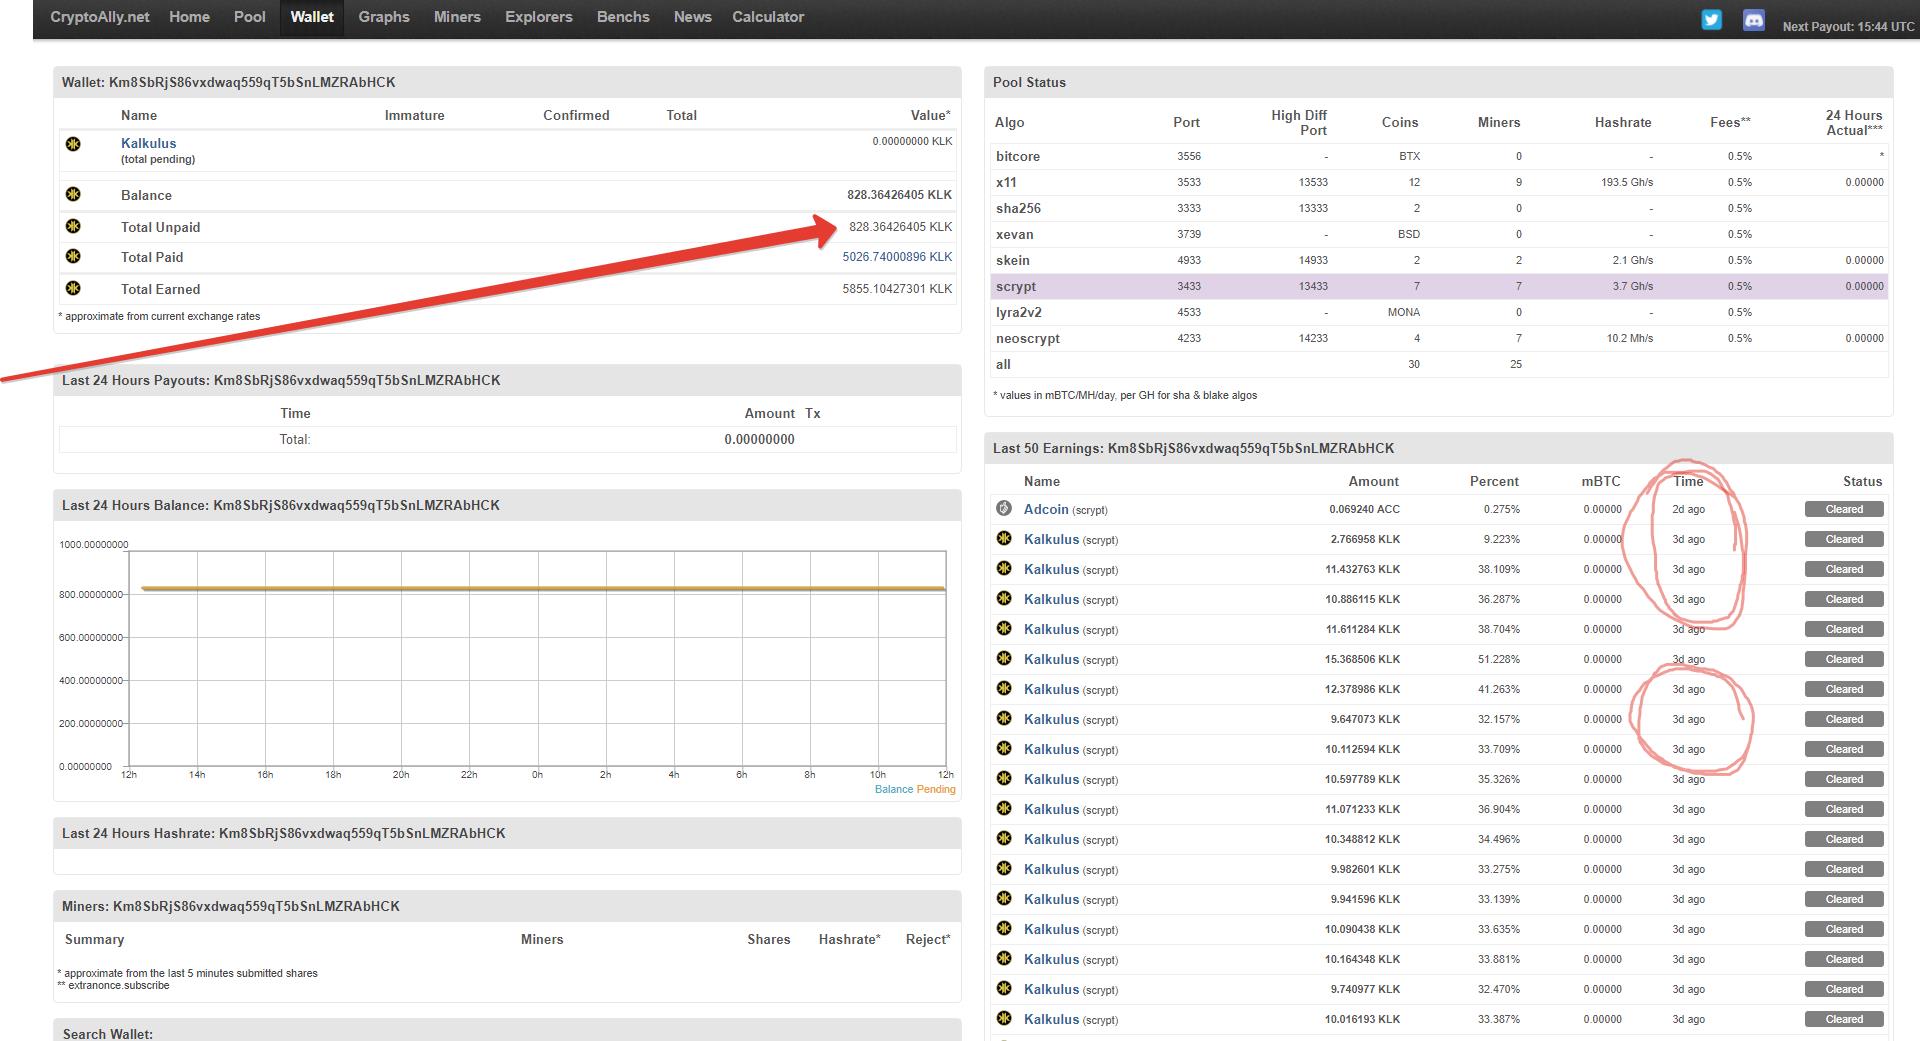Select the xevan algo row
The height and width of the screenshot is (1041, 1920).
(x=1438, y=234)
